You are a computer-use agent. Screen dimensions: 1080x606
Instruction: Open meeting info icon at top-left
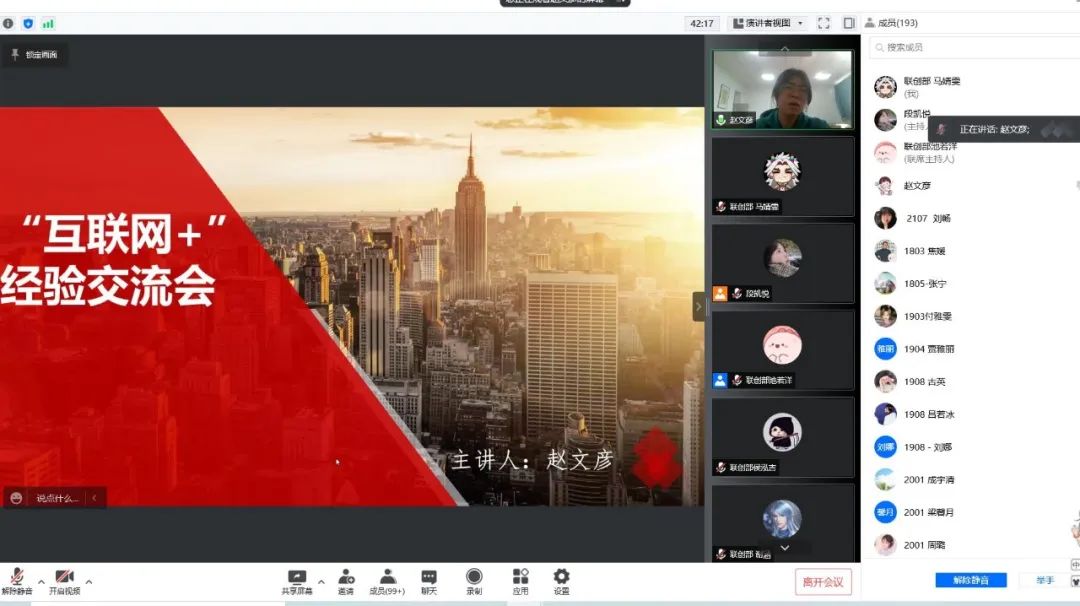point(8,23)
